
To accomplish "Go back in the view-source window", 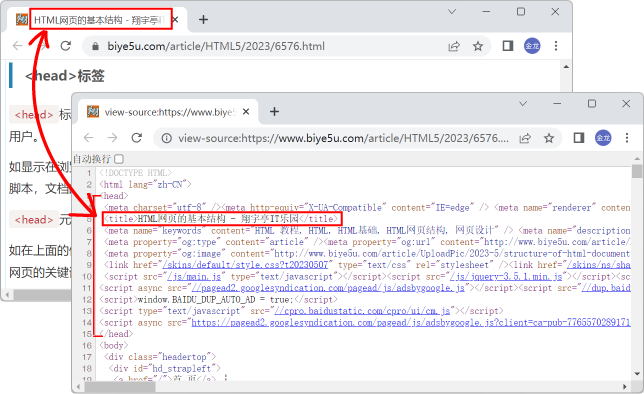I will pos(89,138).
